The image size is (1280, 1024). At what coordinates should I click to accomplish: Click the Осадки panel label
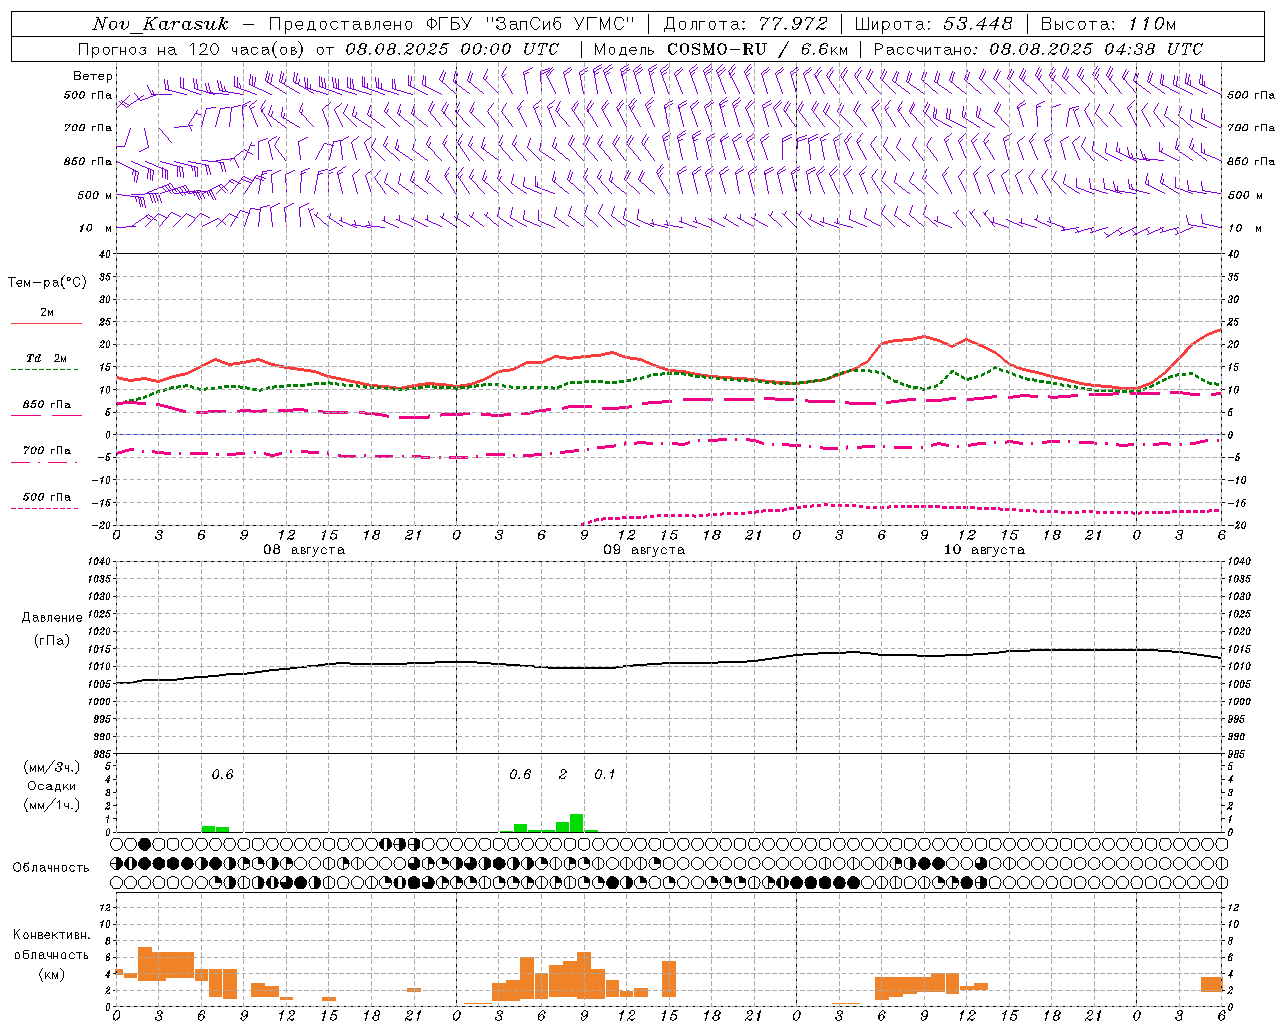coord(52,786)
